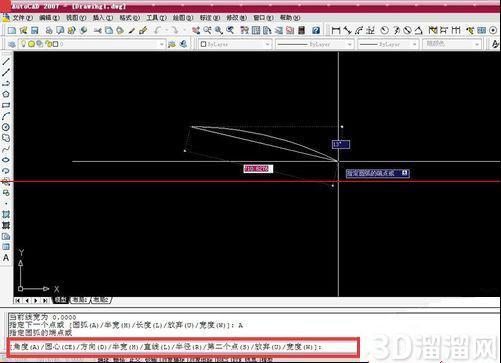Select the Radius dimension tool

(x=384, y=31)
